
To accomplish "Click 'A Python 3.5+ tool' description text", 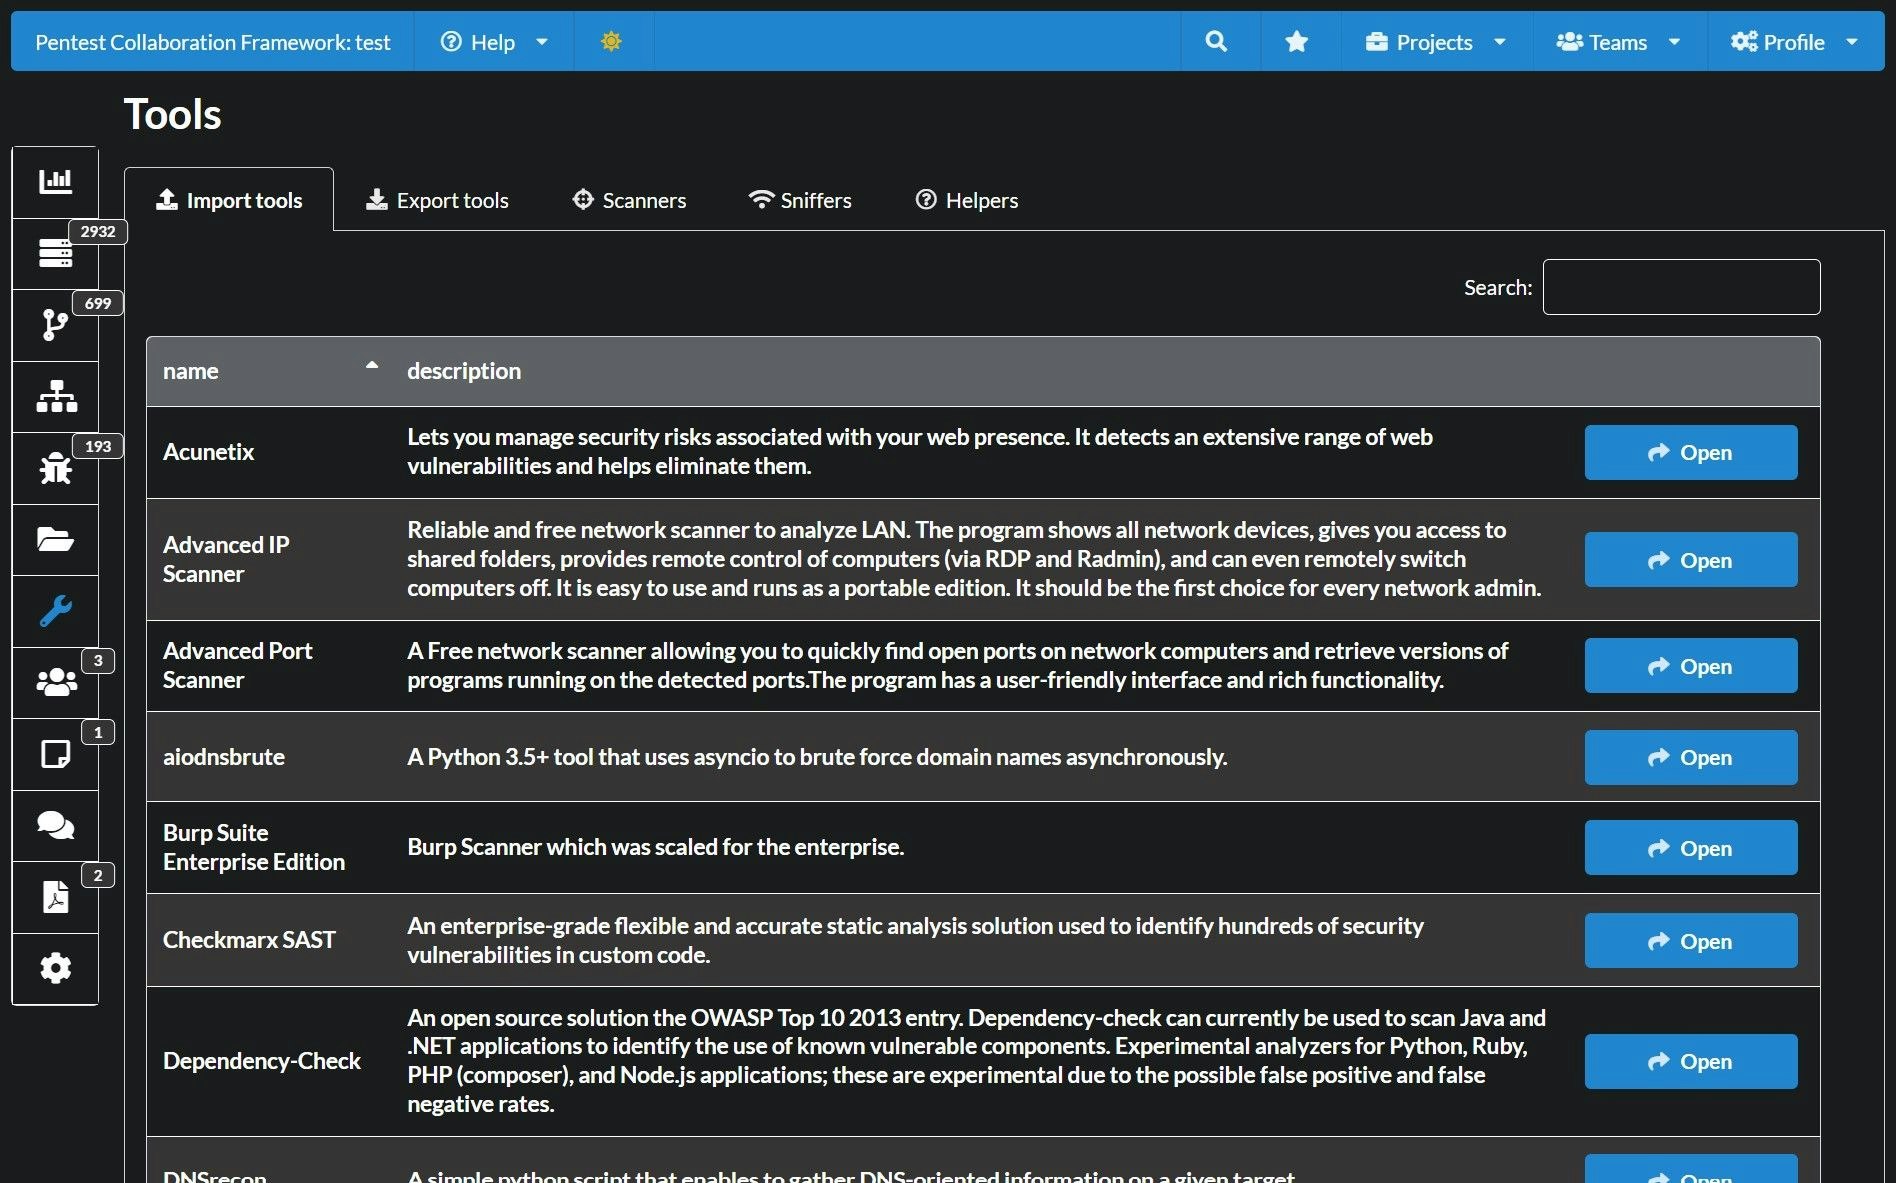I will click(x=817, y=757).
